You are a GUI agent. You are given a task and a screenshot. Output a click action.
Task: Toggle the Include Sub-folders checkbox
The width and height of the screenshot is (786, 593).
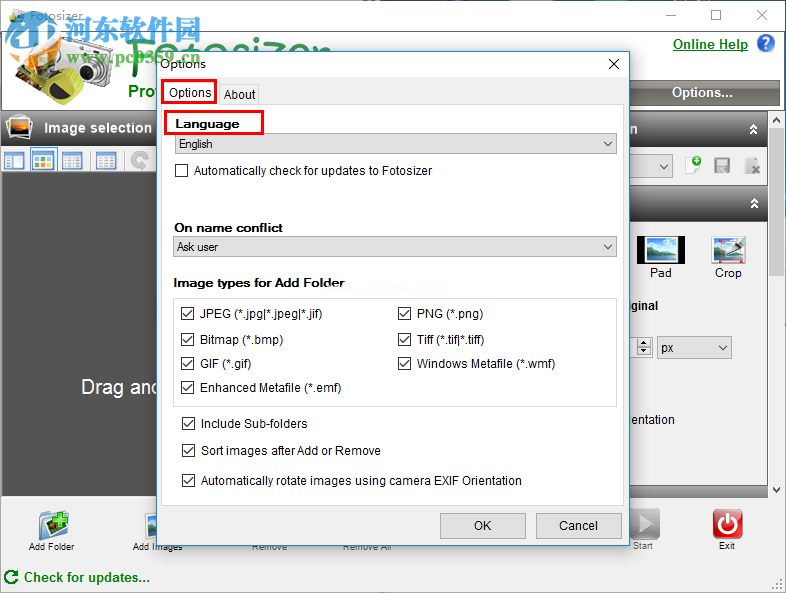(188, 424)
